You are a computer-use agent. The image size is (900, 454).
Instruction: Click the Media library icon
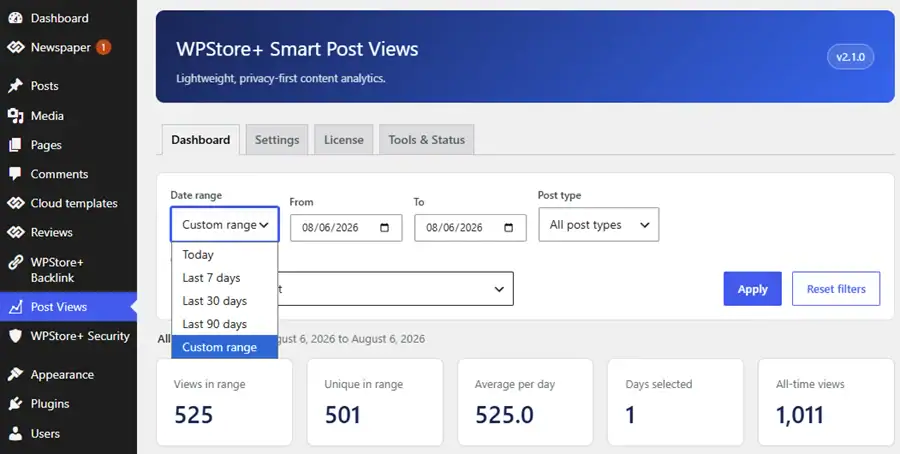click(15, 115)
